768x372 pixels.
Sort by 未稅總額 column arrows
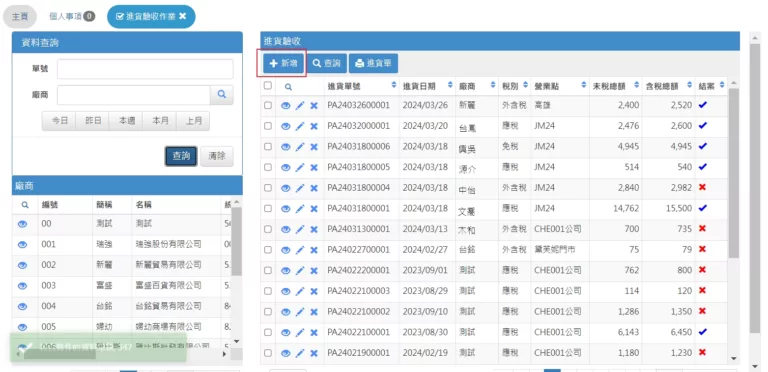click(x=637, y=85)
